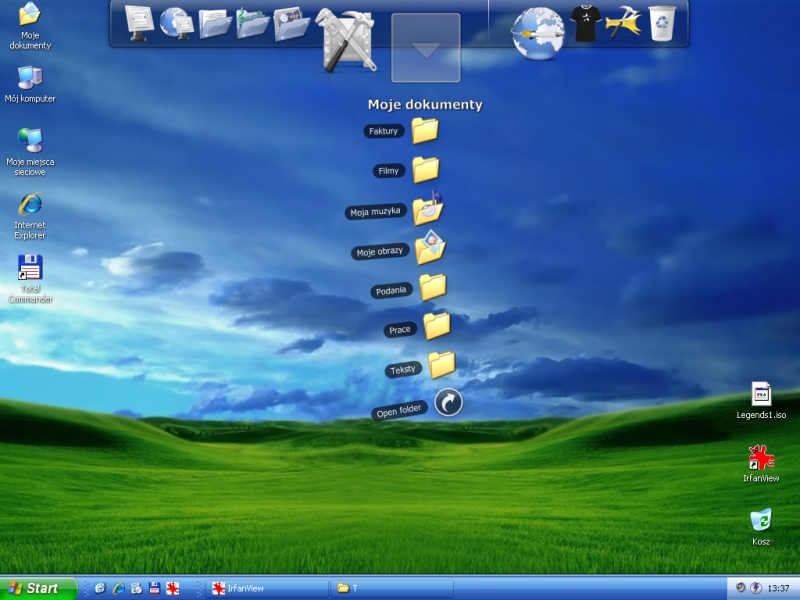Viewport: 800px width, 600px height.
Task: Switch to the IrfanView taskbar window
Action: coord(267,588)
